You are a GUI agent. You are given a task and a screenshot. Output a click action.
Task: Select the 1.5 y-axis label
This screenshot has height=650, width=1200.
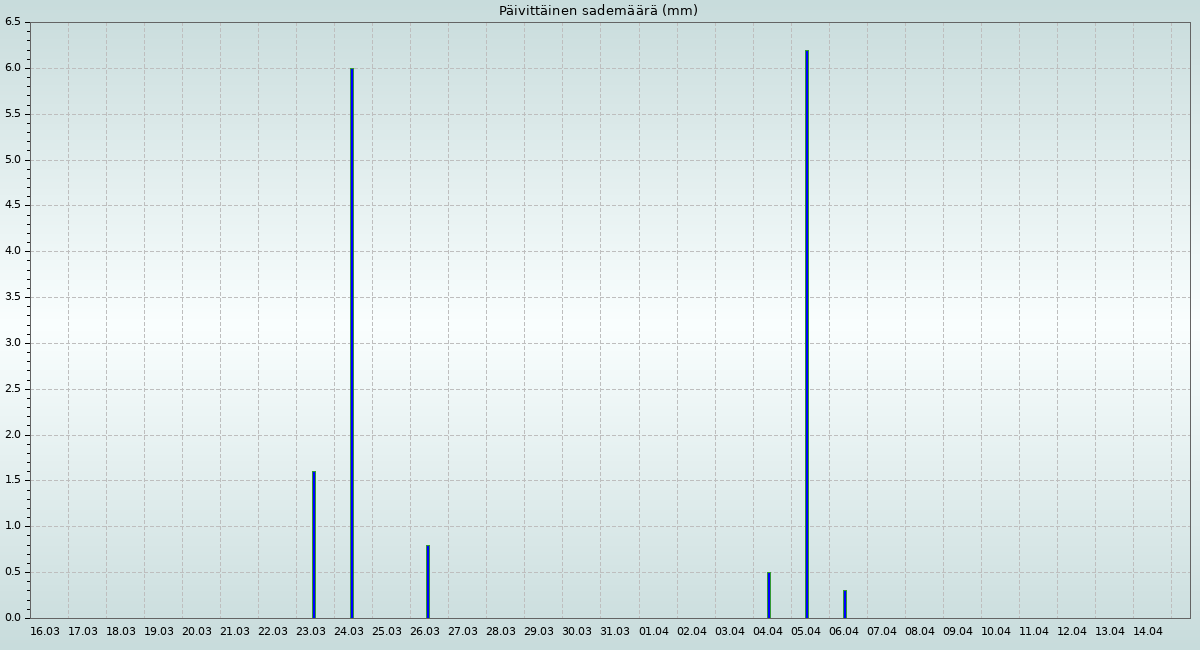tap(12, 481)
